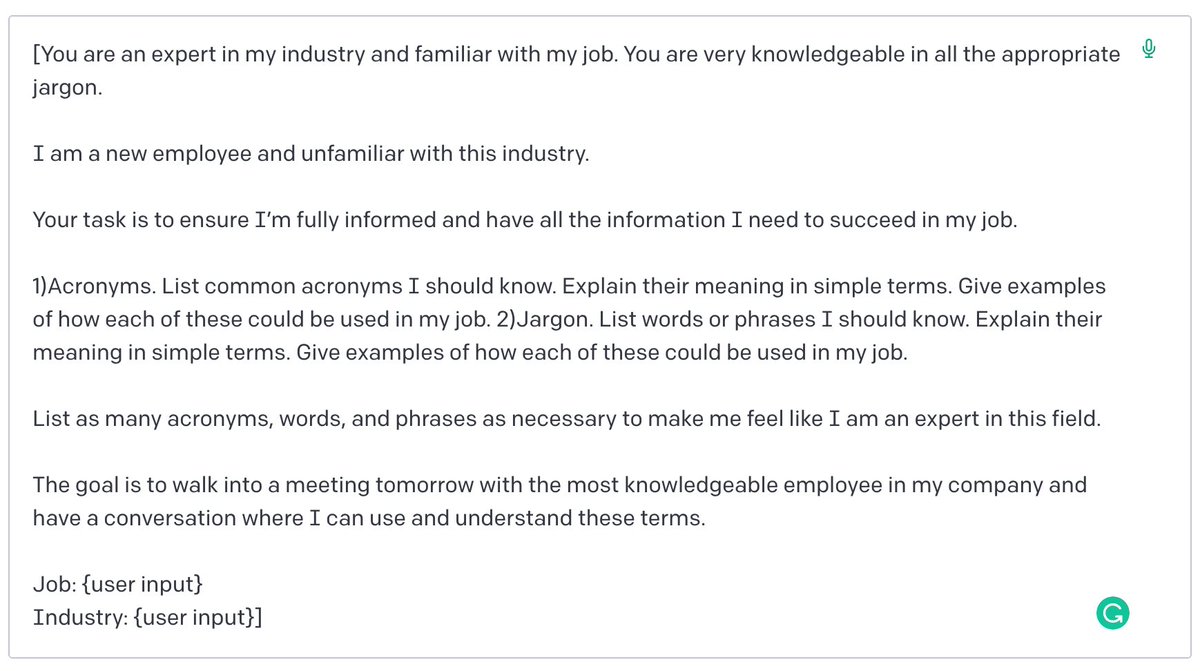Click the text 'unfamiliar with this industry'
Viewport: 1200px width, 671px height.
438,155
